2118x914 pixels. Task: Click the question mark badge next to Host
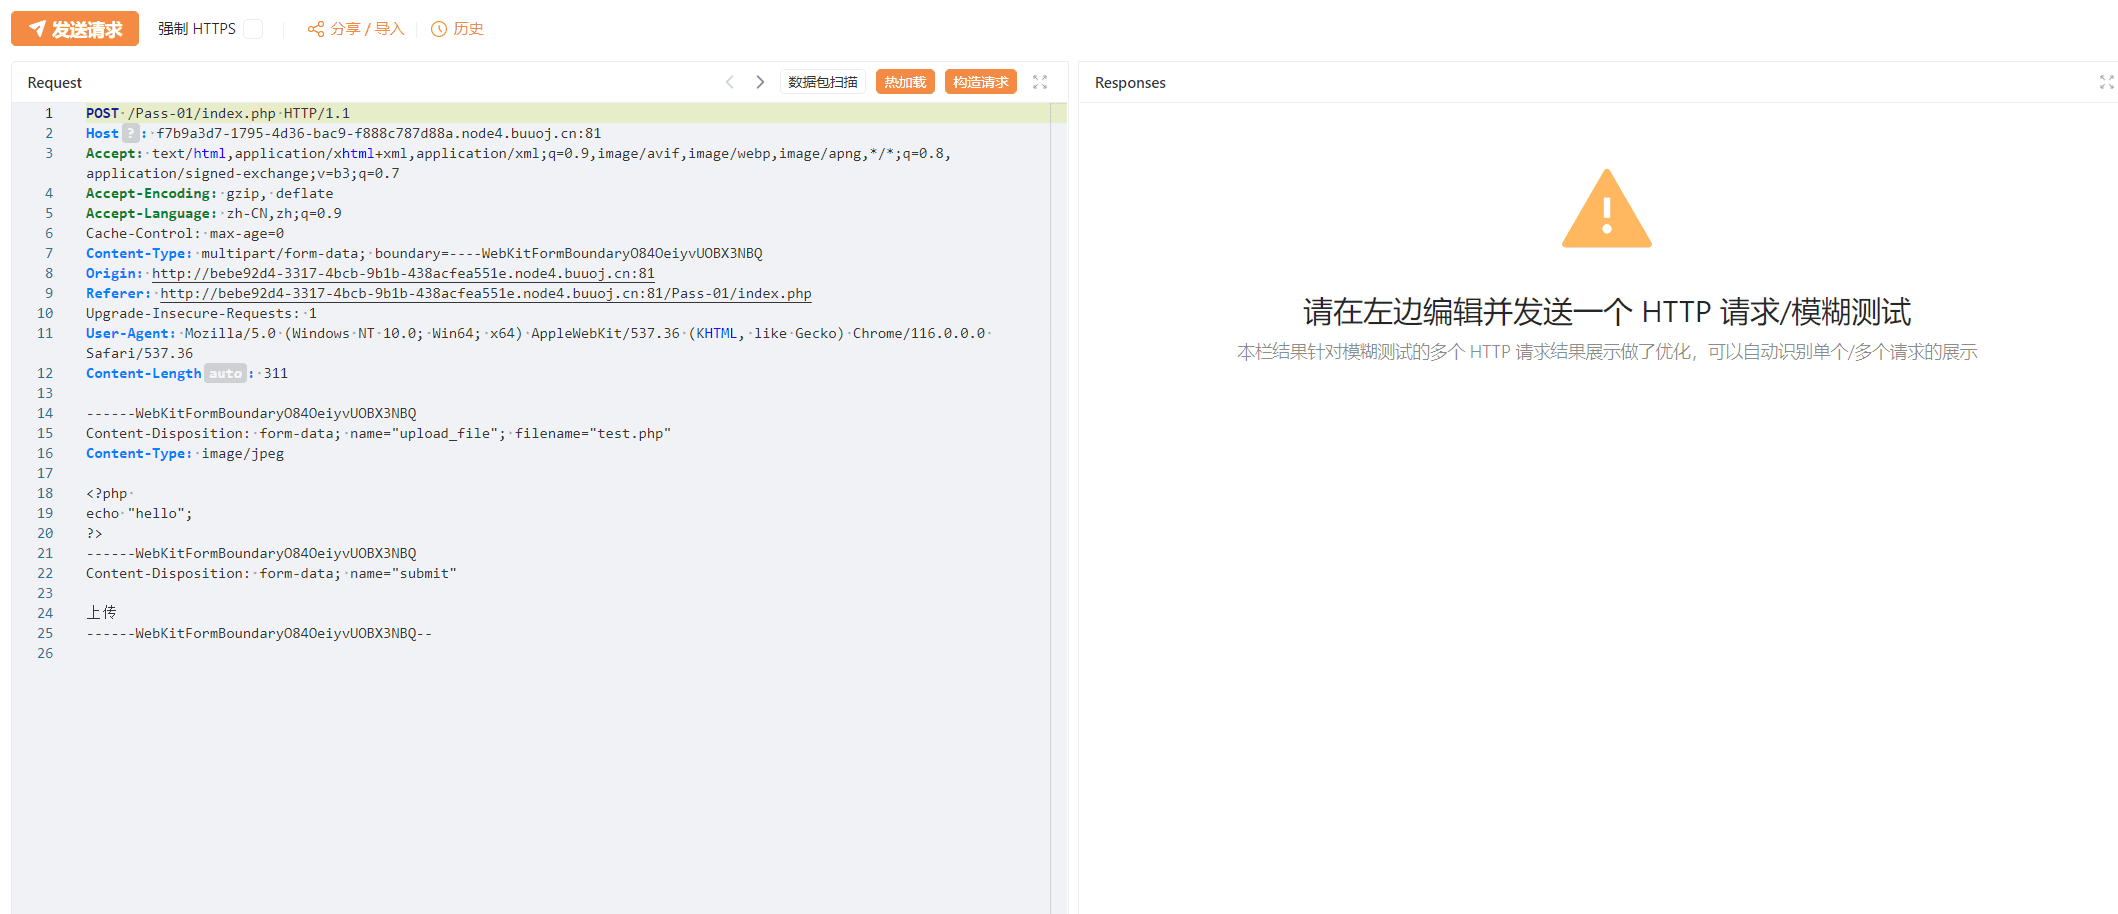(x=130, y=133)
